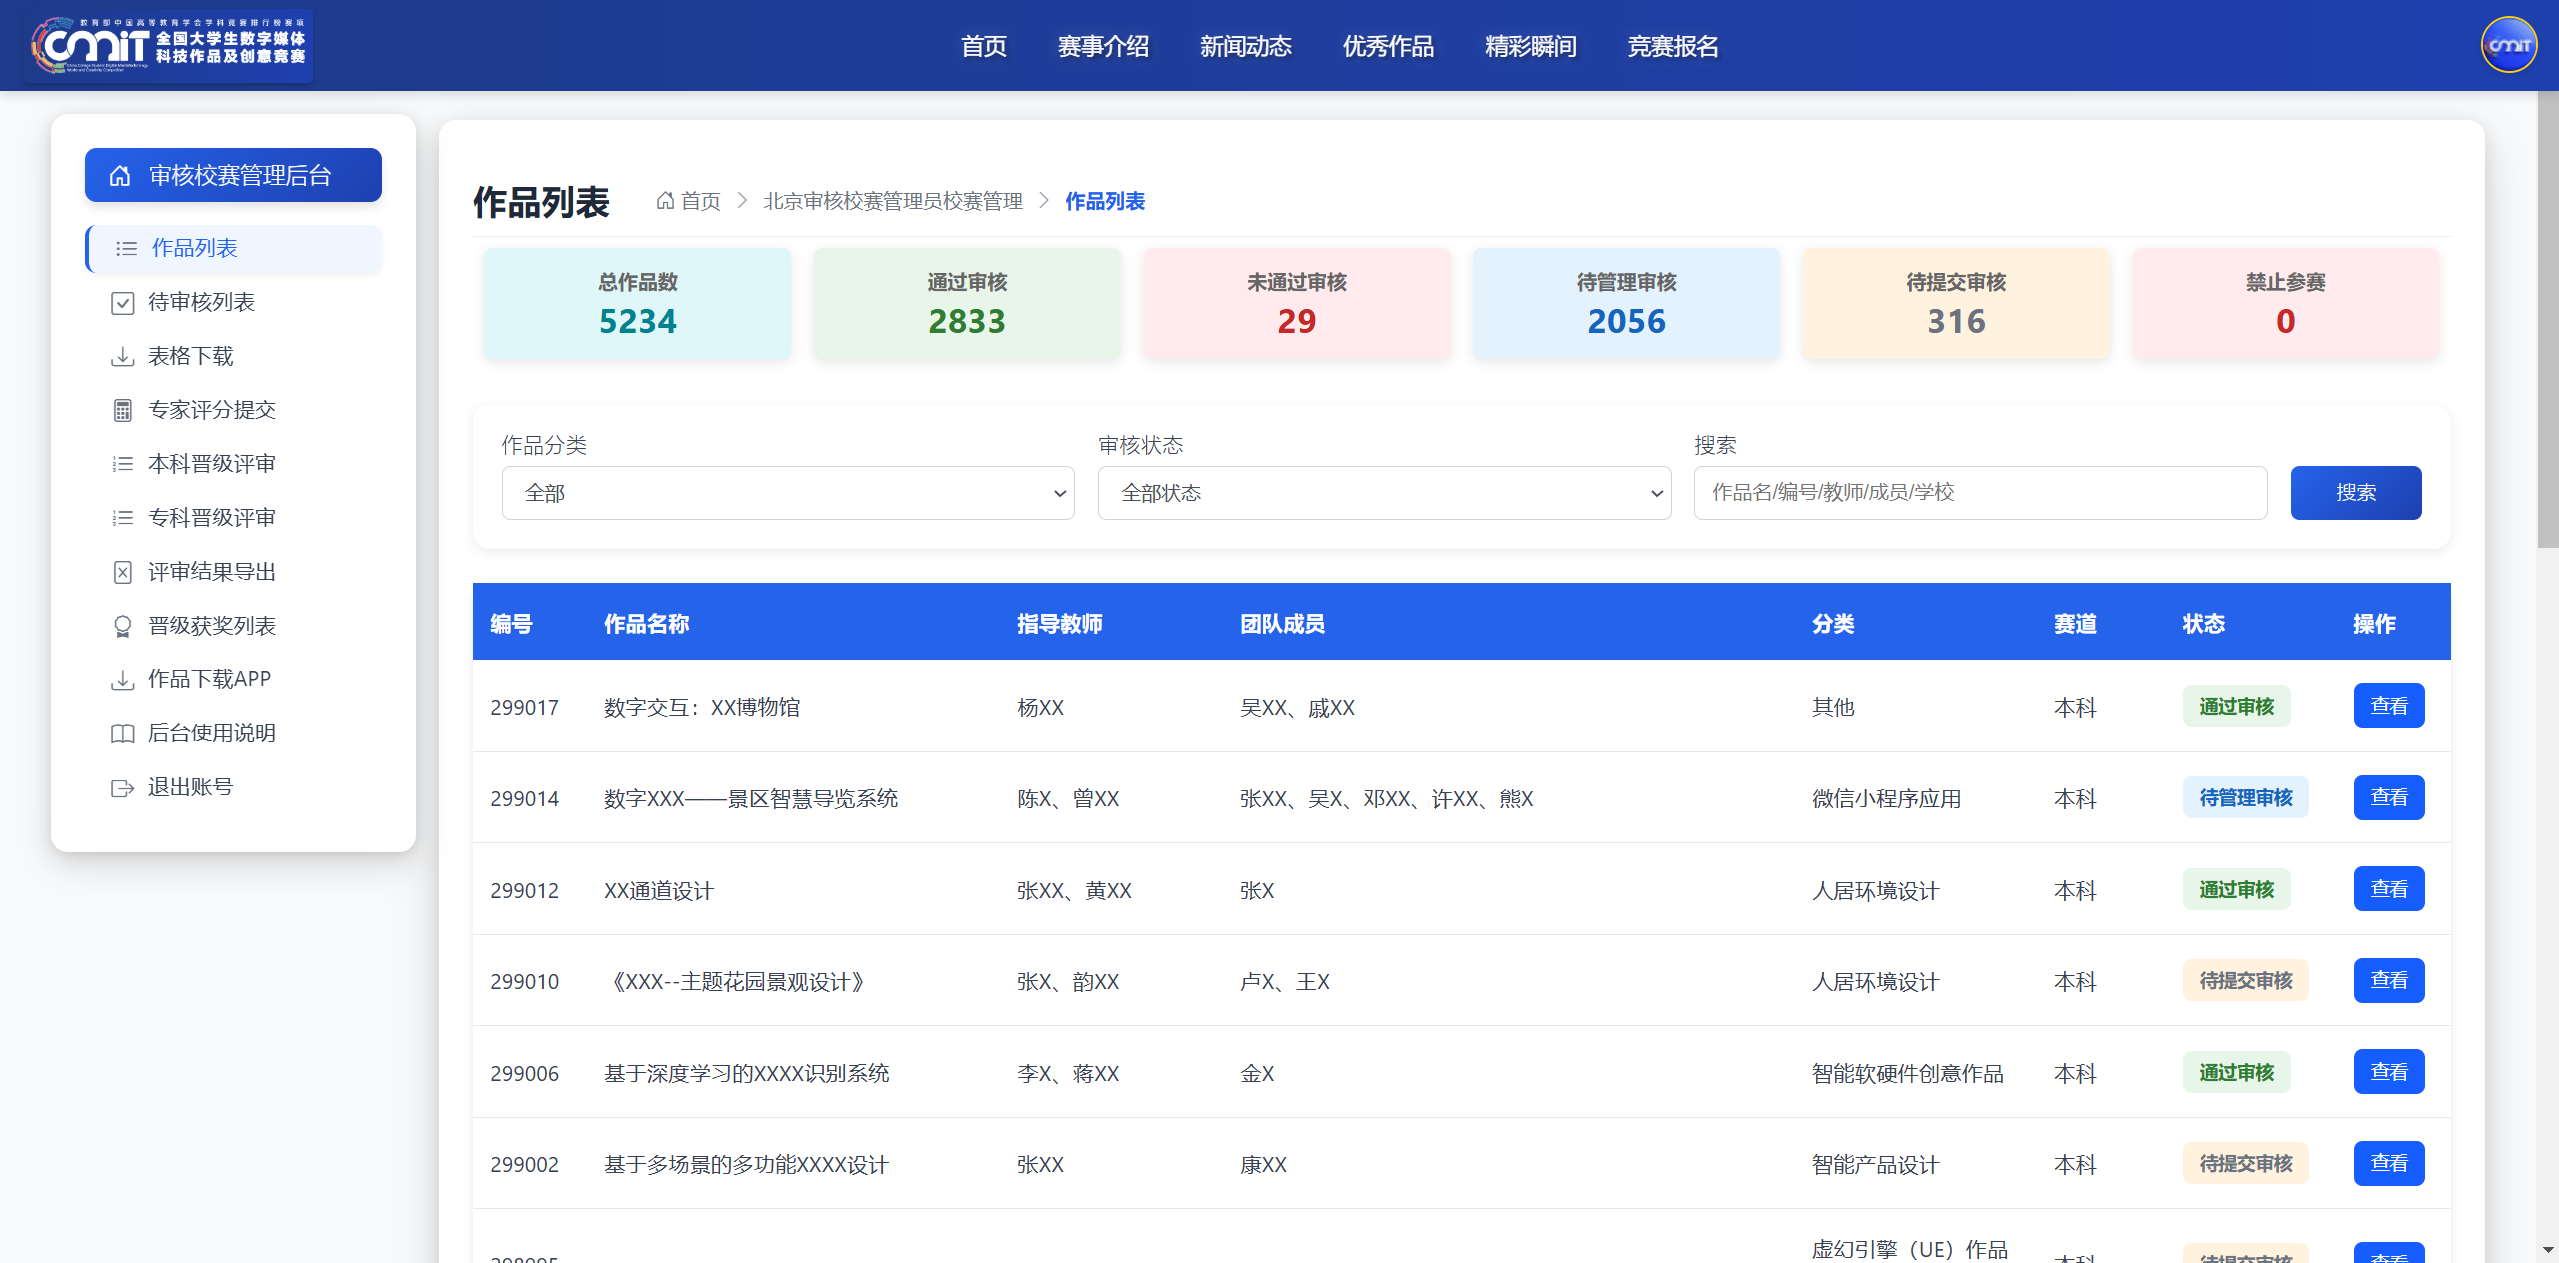2559x1263 pixels.
Task: Click the checkbox icon for 待审核列表
Action: (x=122, y=303)
